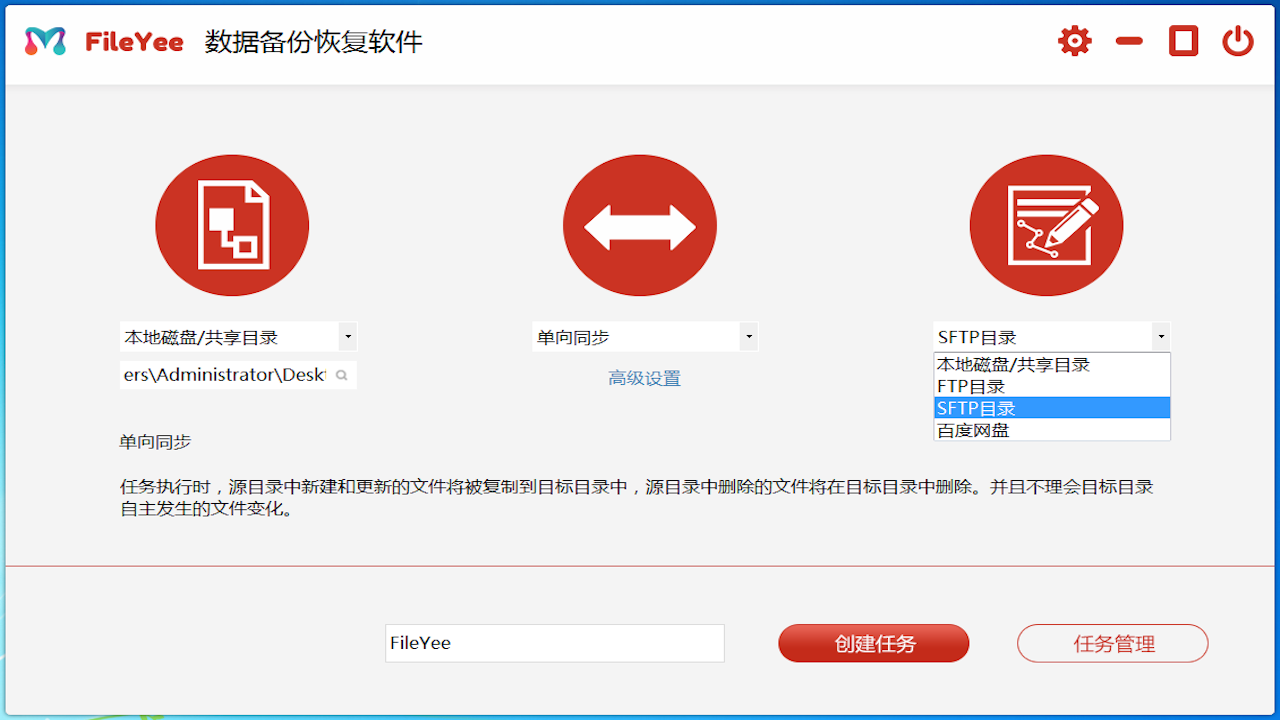Click the FileYee logo
This screenshot has height=720, width=1280.
(x=44, y=41)
